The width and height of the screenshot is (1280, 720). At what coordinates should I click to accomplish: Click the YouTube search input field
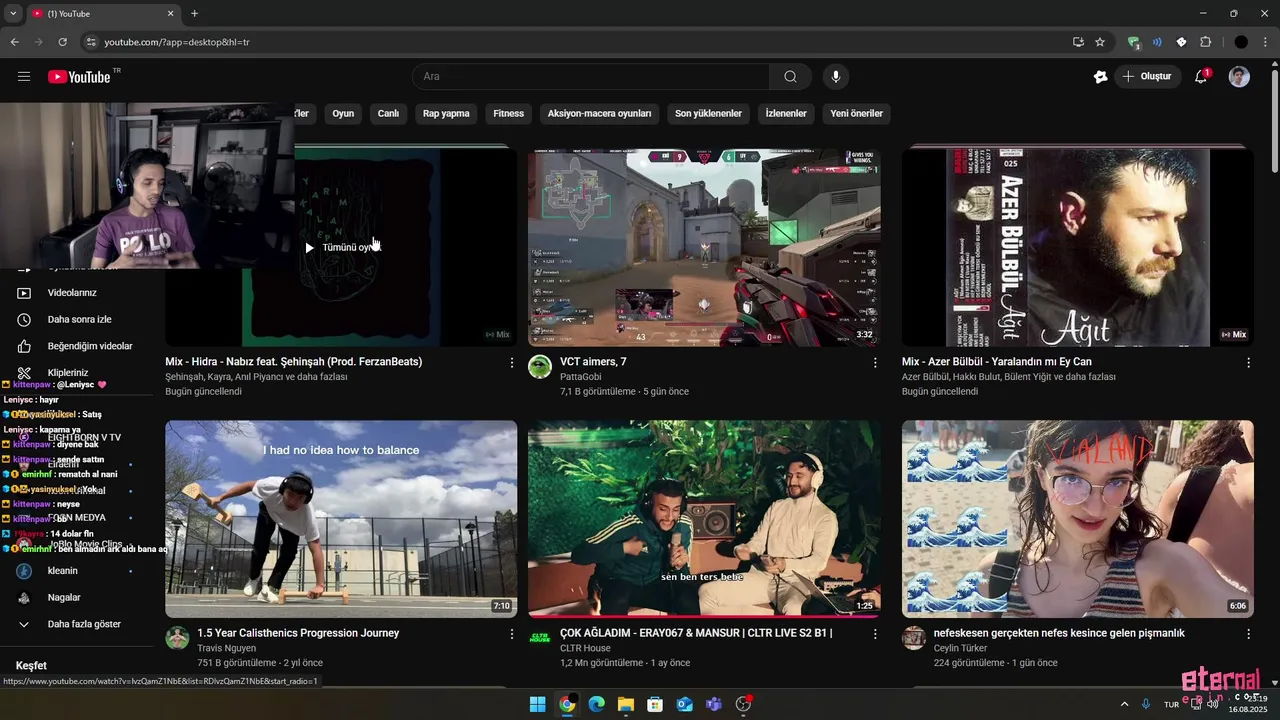pos(591,77)
